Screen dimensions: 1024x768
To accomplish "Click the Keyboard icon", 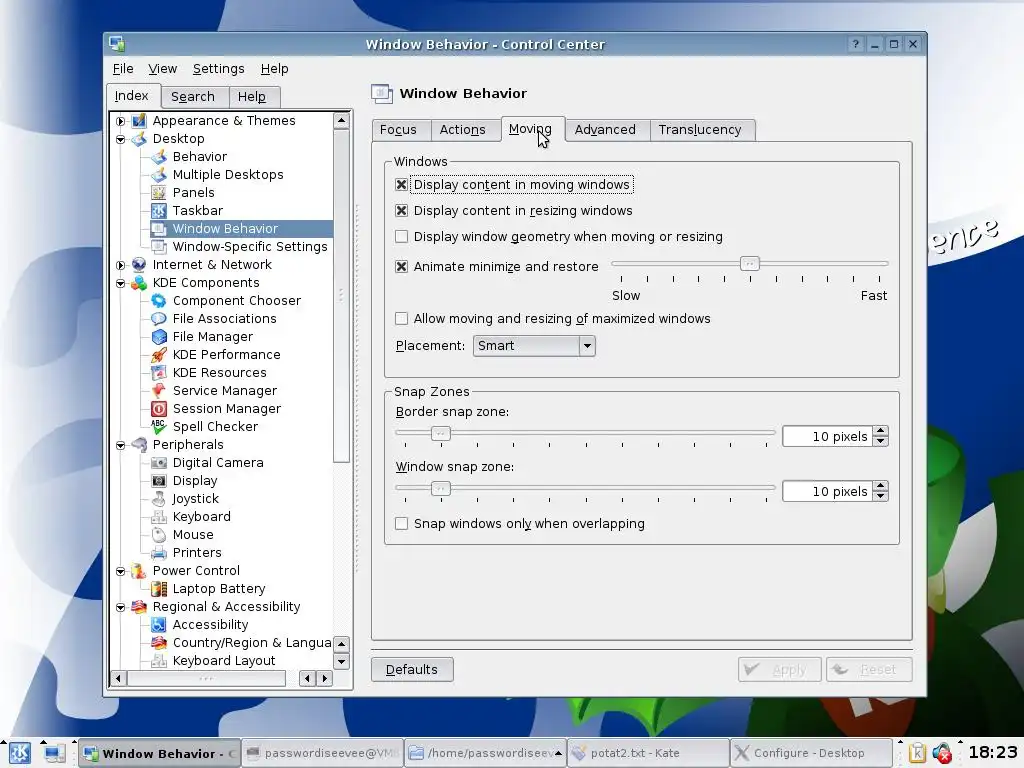I will (x=159, y=517).
